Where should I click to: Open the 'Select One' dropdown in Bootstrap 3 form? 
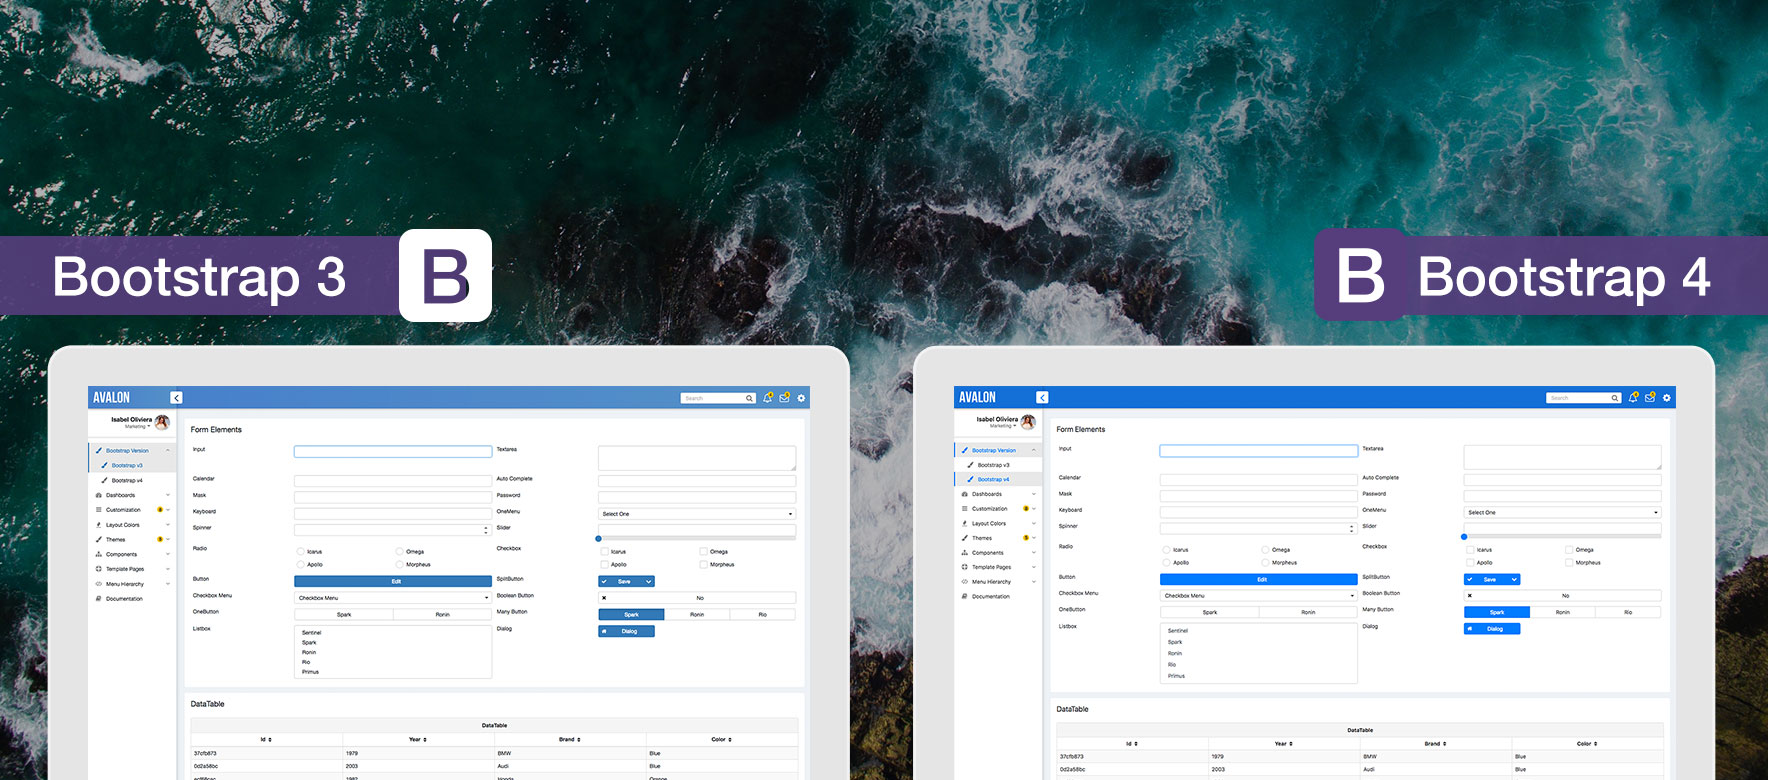[x=696, y=514]
